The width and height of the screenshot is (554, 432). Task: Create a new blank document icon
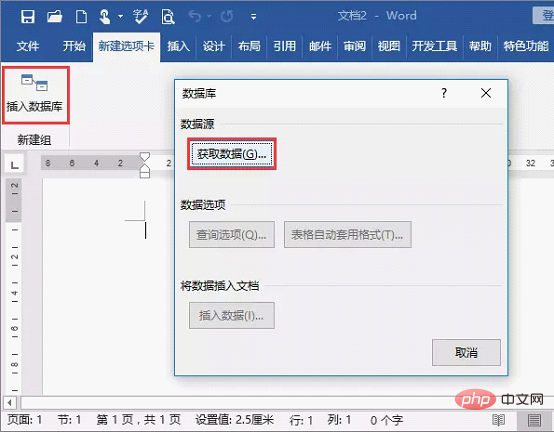(x=81, y=16)
